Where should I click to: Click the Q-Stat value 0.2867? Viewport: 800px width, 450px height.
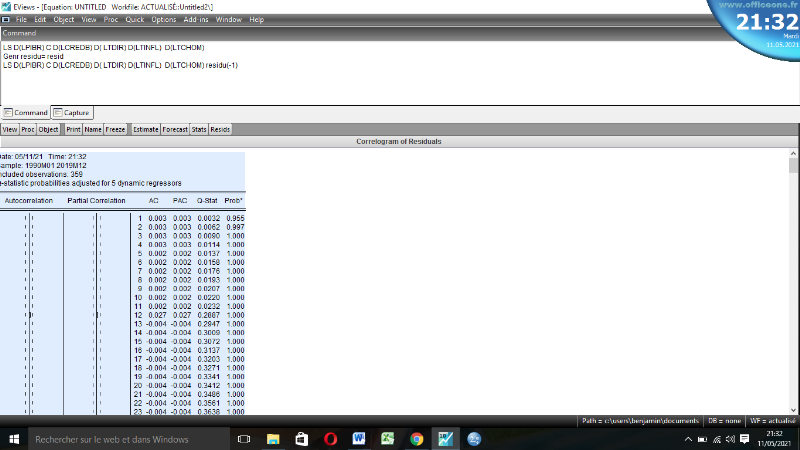(x=209, y=315)
